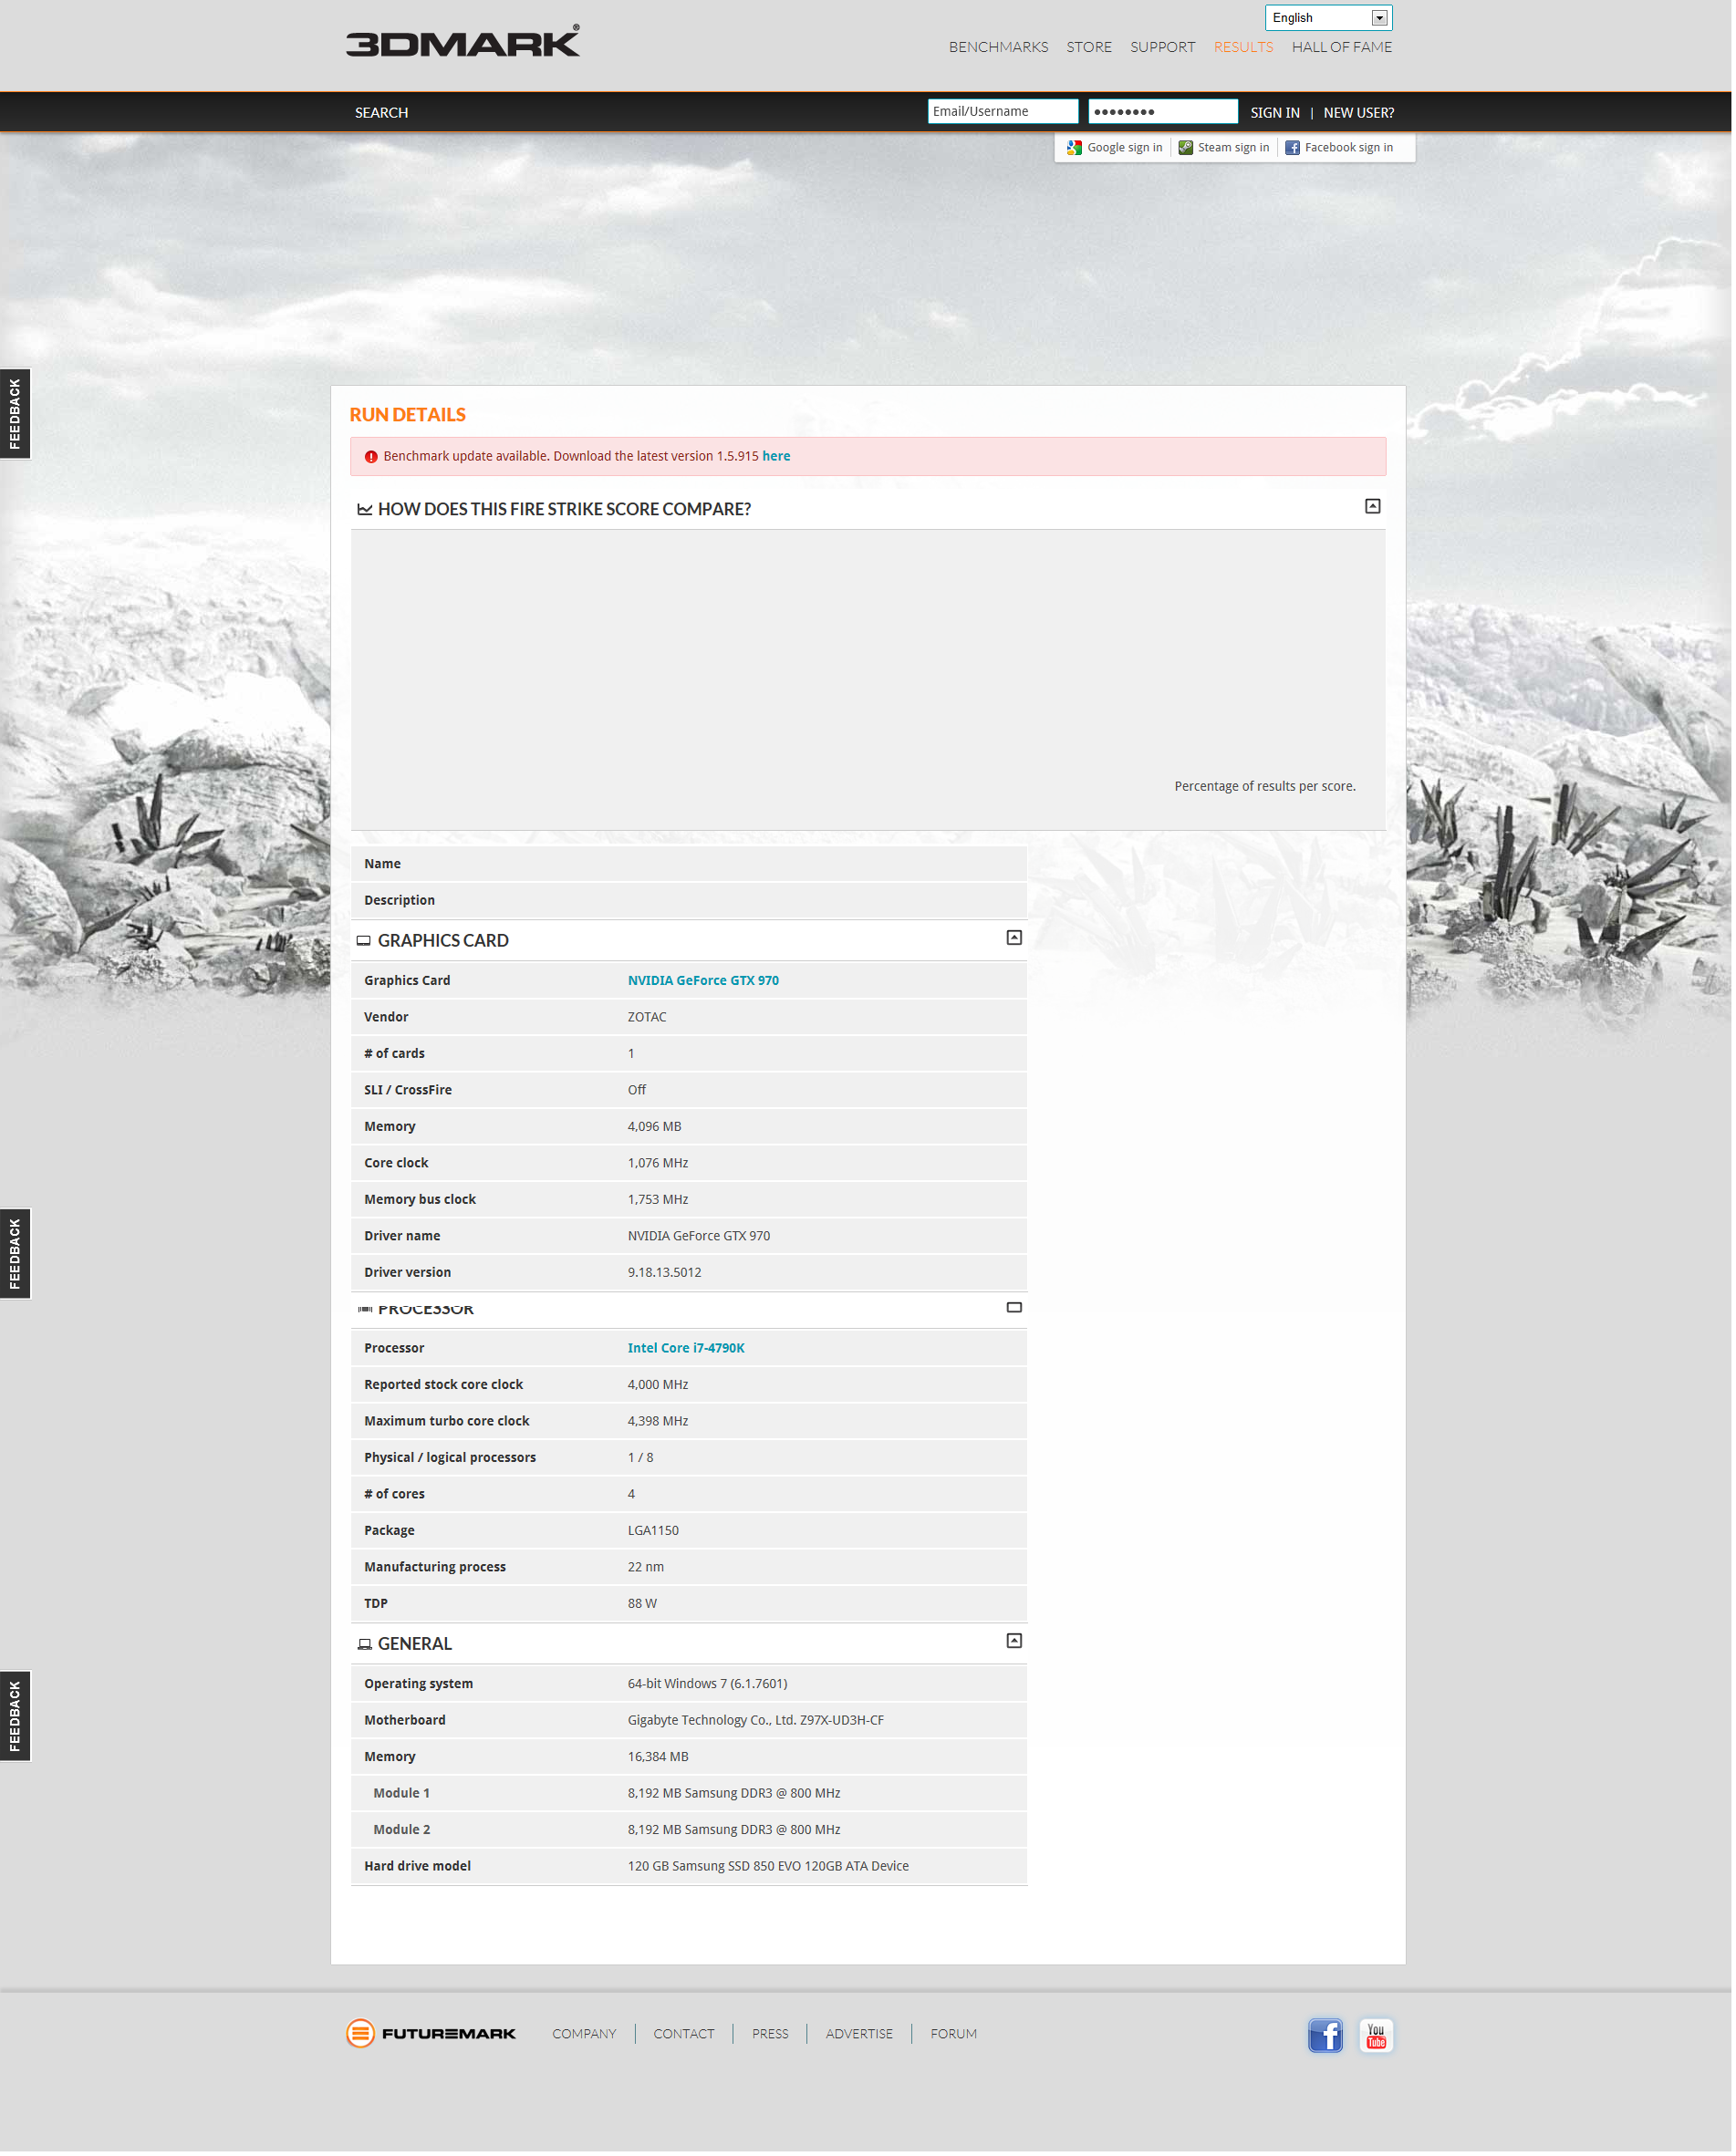Open the NVIDIA GeForce GTX 970 link

(703, 981)
